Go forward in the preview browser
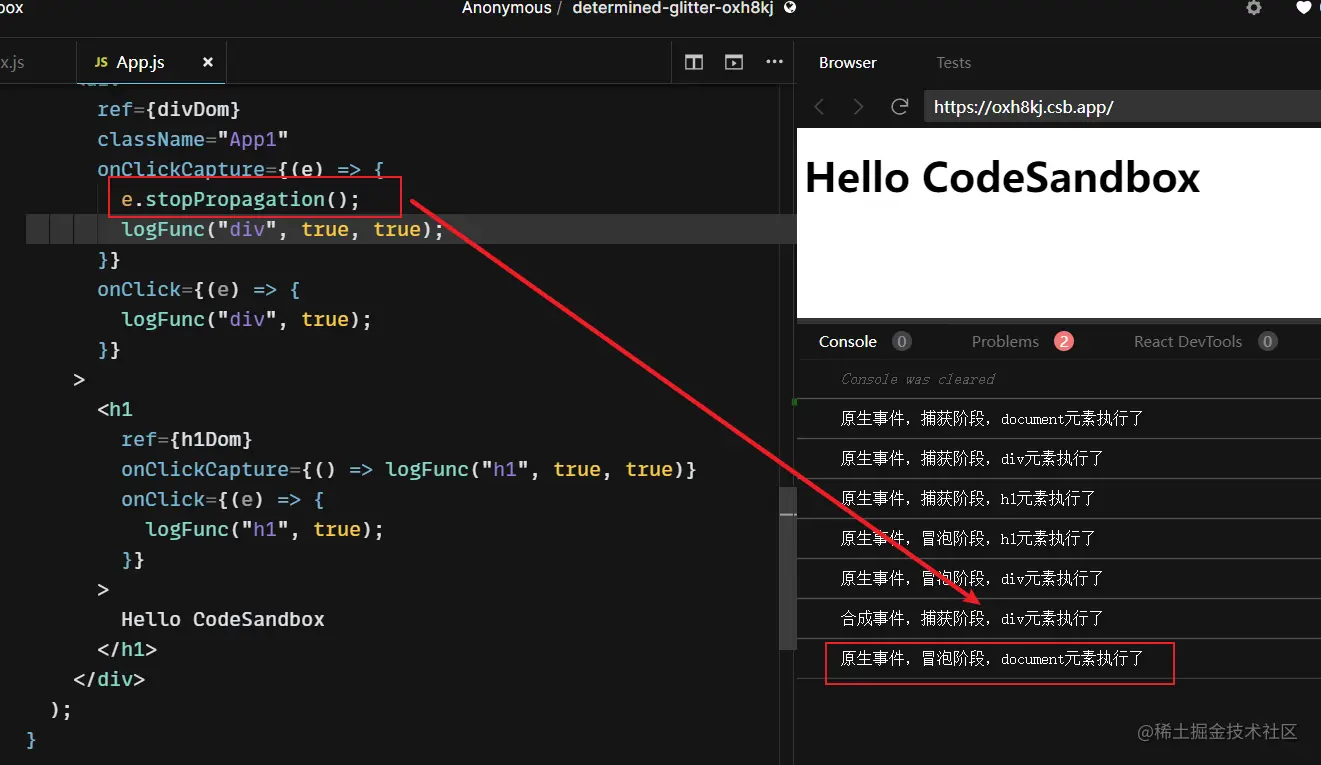 point(858,107)
